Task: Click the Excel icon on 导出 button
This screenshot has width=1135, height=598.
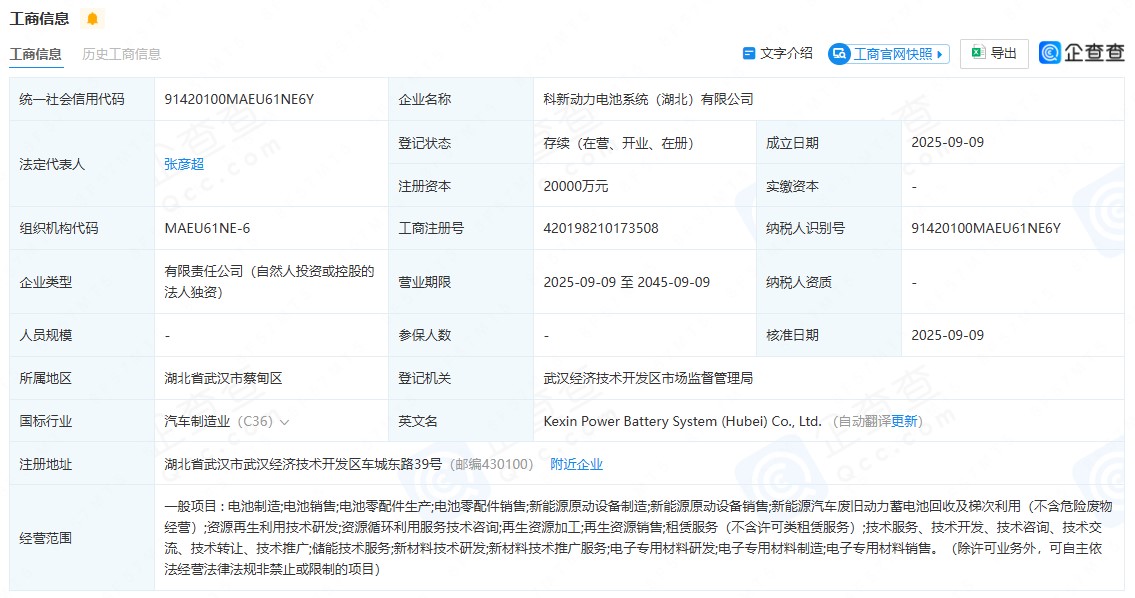Action: point(978,53)
